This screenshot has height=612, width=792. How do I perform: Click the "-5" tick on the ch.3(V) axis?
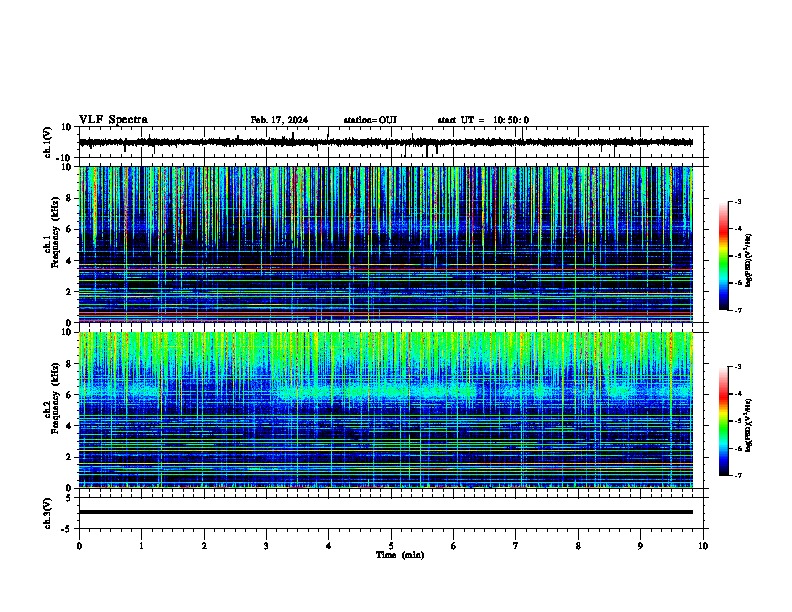pos(67,529)
